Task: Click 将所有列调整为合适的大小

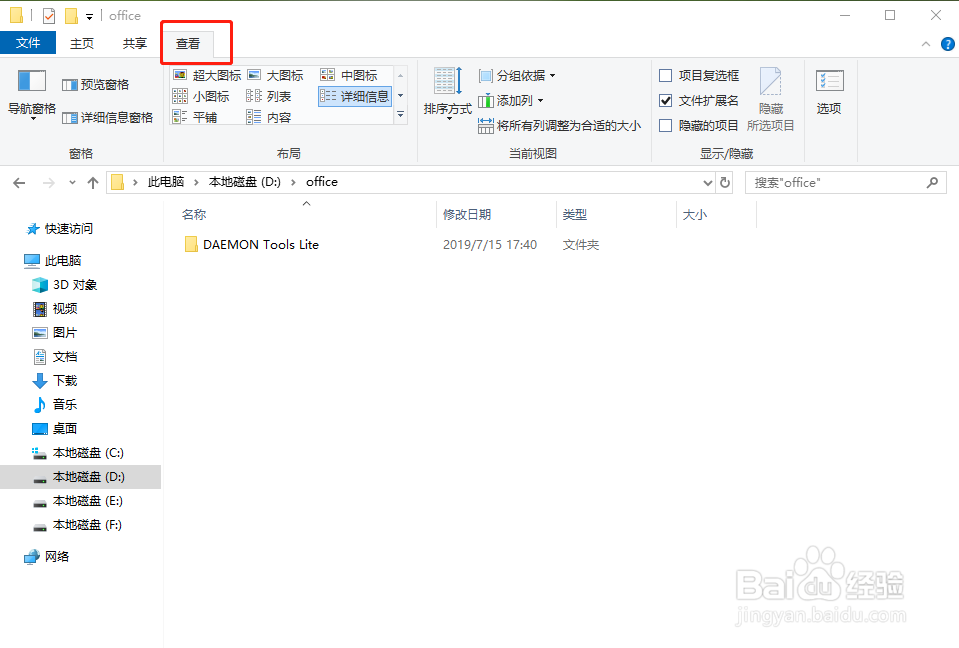Action: [x=560, y=125]
